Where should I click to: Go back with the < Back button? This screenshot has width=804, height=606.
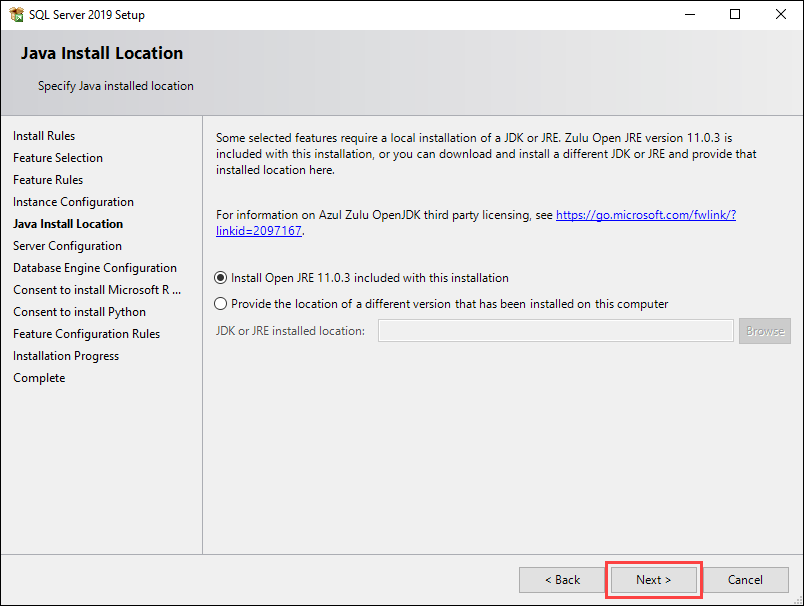coord(562,580)
